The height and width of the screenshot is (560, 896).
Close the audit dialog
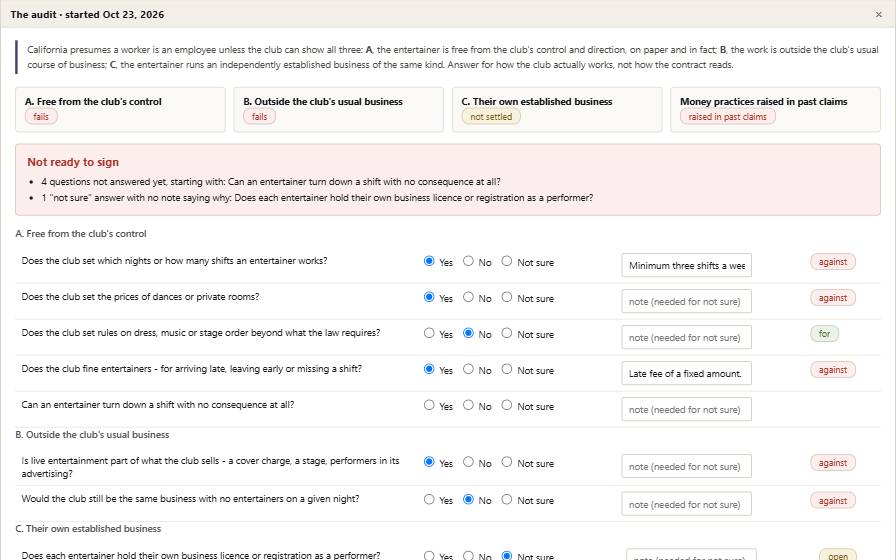(x=878, y=14)
